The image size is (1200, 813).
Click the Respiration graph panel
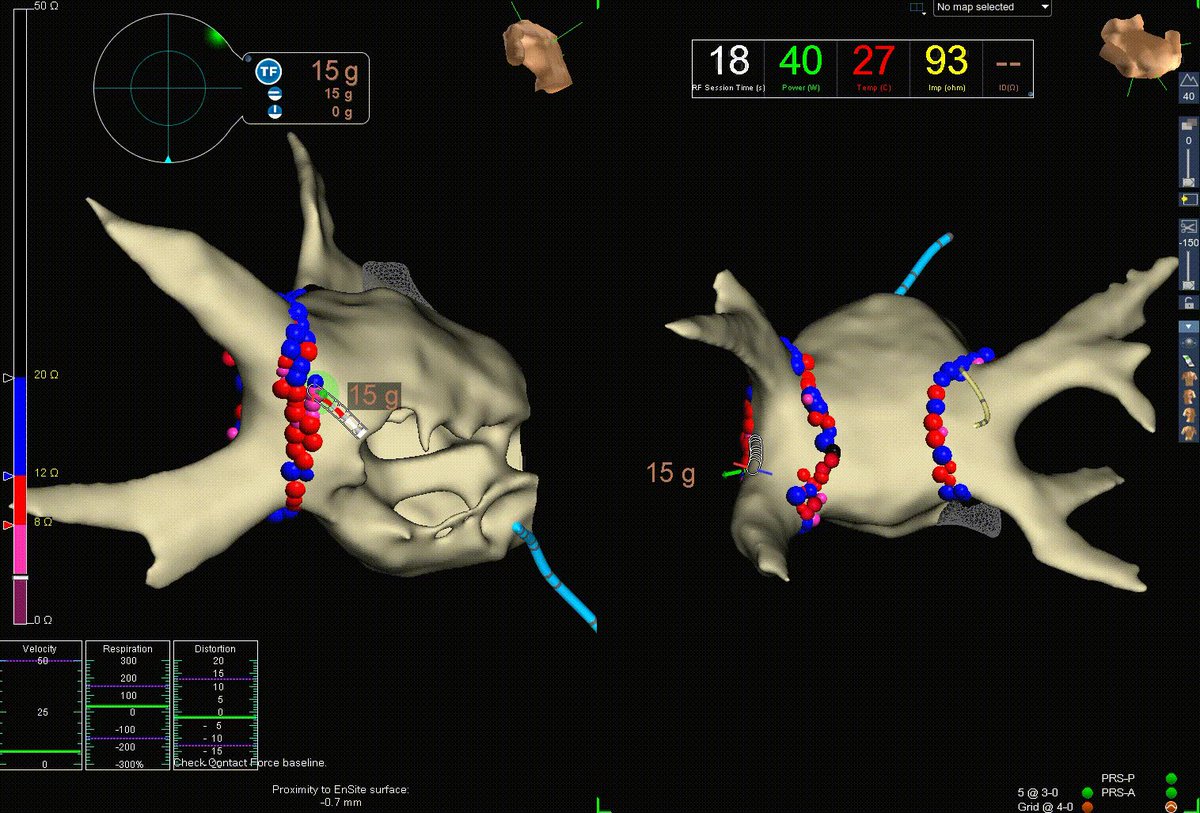[x=127, y=706]
